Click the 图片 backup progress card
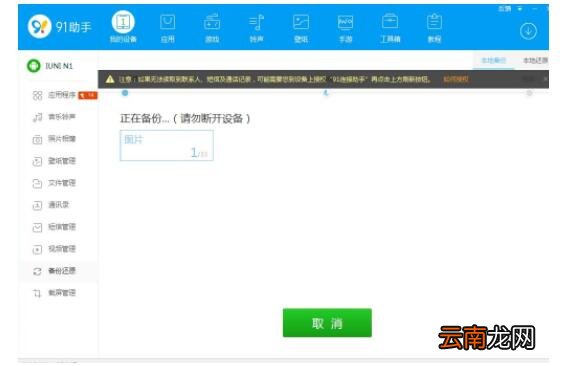Viewport: 572px width, 366px height. tap(167, 145)
